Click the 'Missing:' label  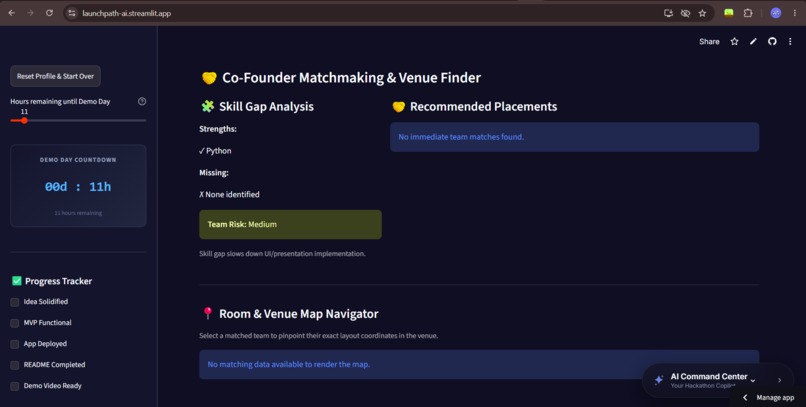tap(214, 173)
